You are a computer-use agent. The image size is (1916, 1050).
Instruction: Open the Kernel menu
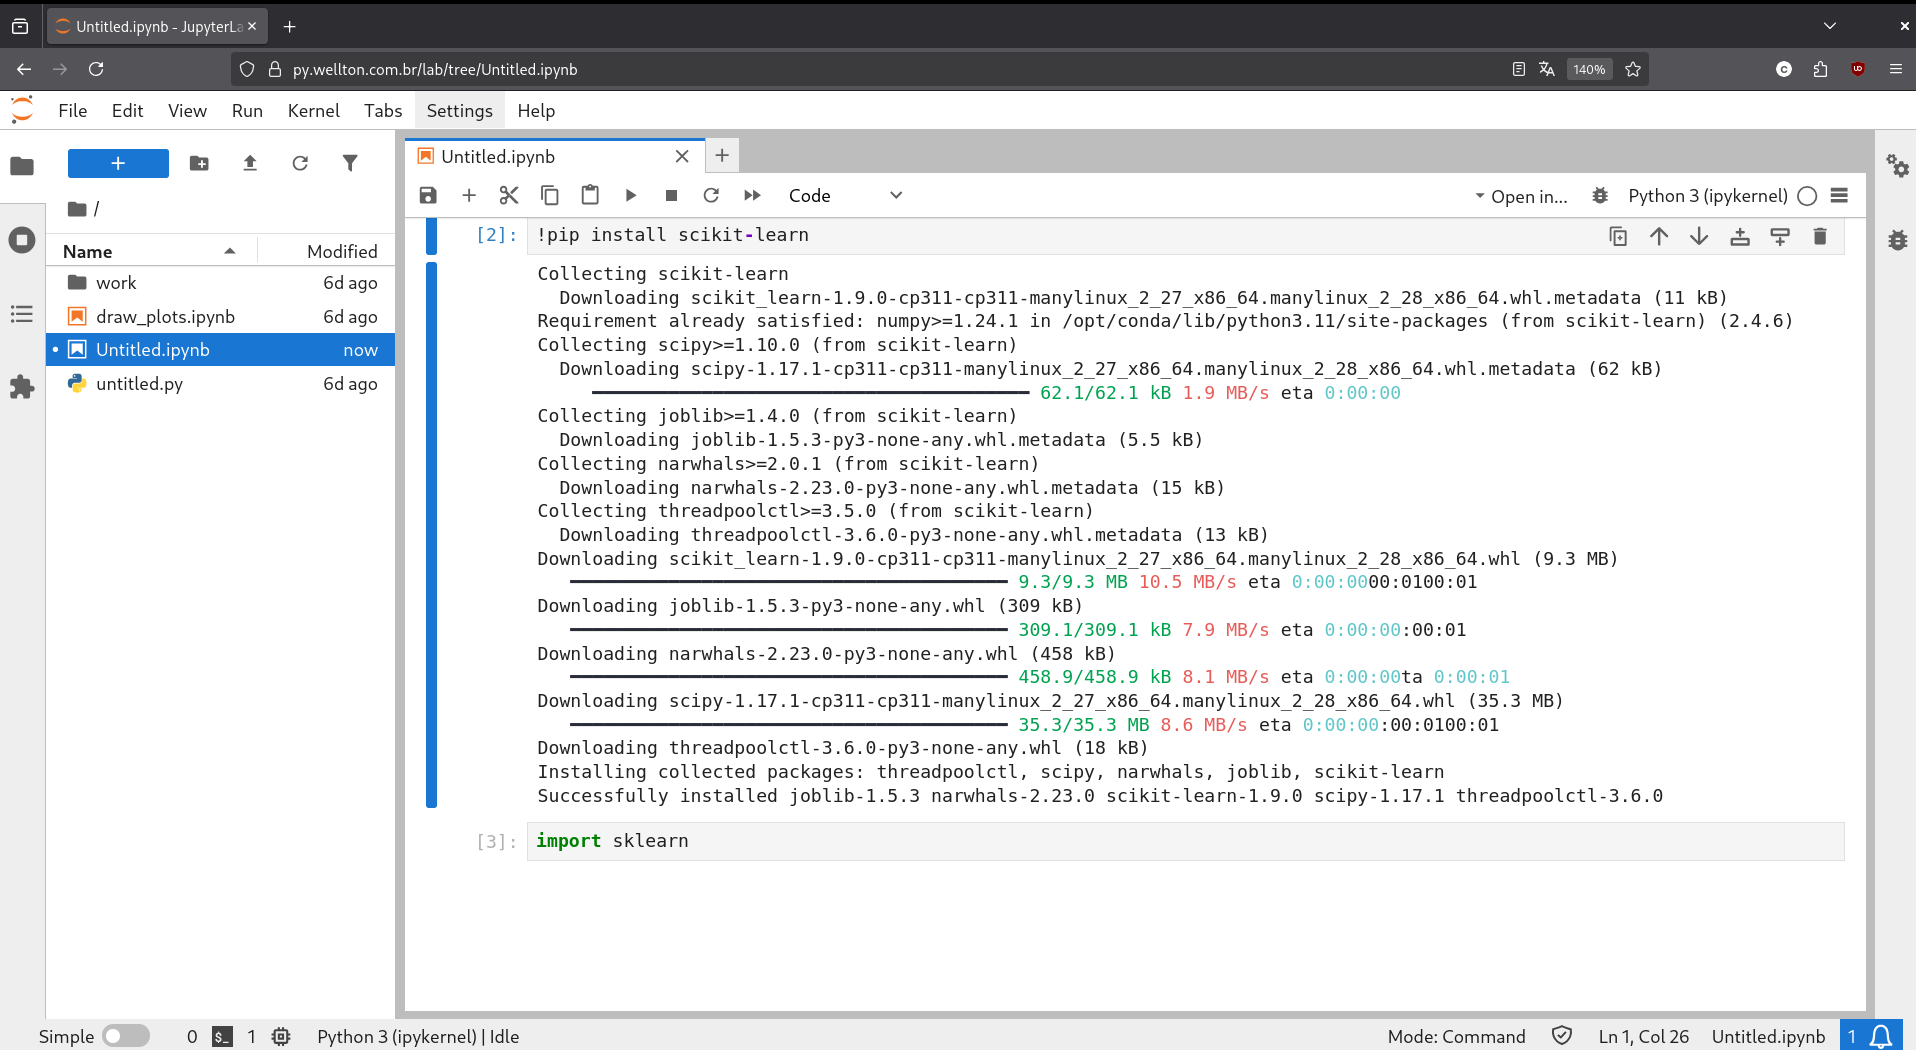click(313, 110)
